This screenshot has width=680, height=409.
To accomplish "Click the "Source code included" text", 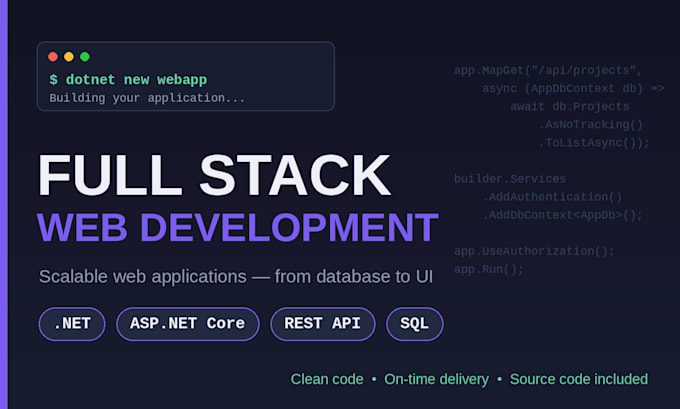I will pyautogui.click(x=579, y=380).
